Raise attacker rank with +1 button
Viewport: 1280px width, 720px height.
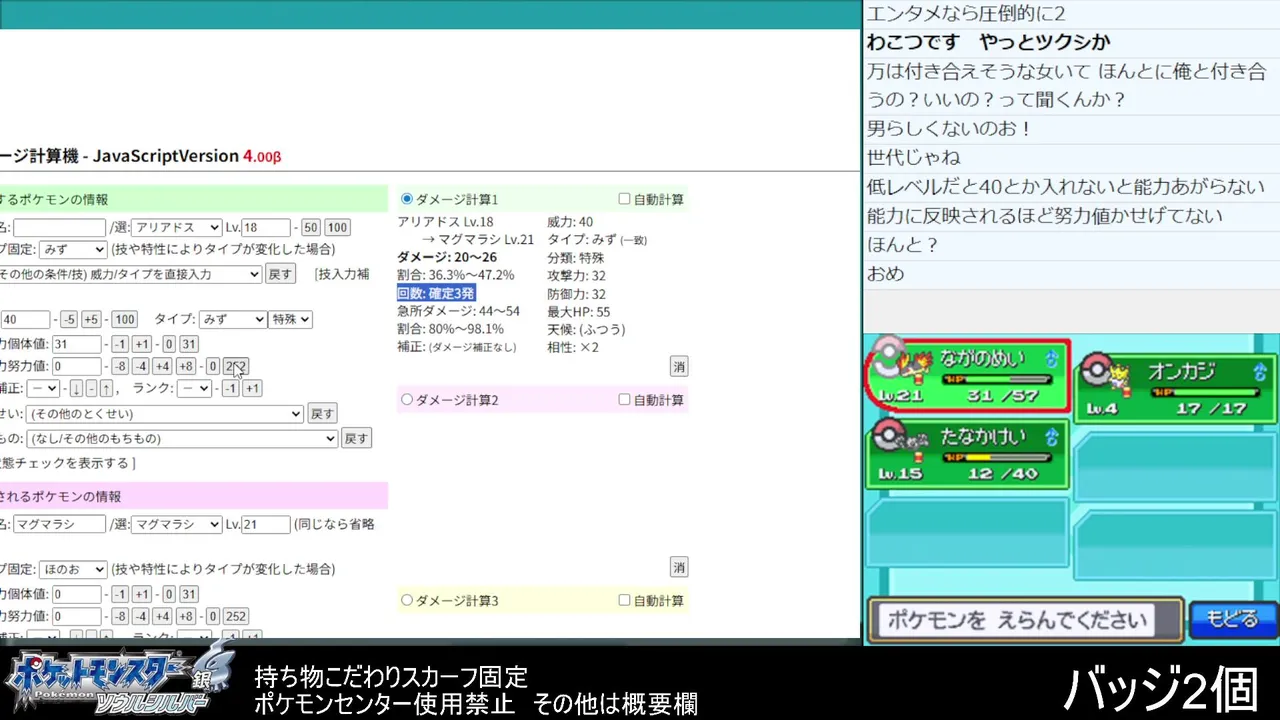[x=252, y=388]
